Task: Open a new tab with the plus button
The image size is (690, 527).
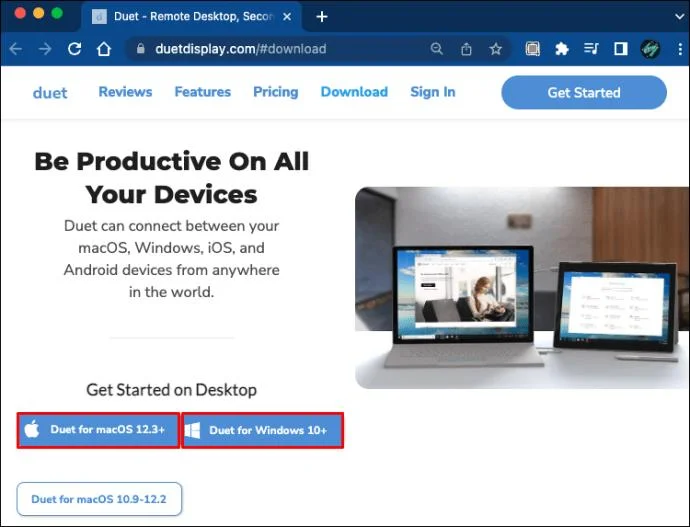Action: tap(322, 17)
